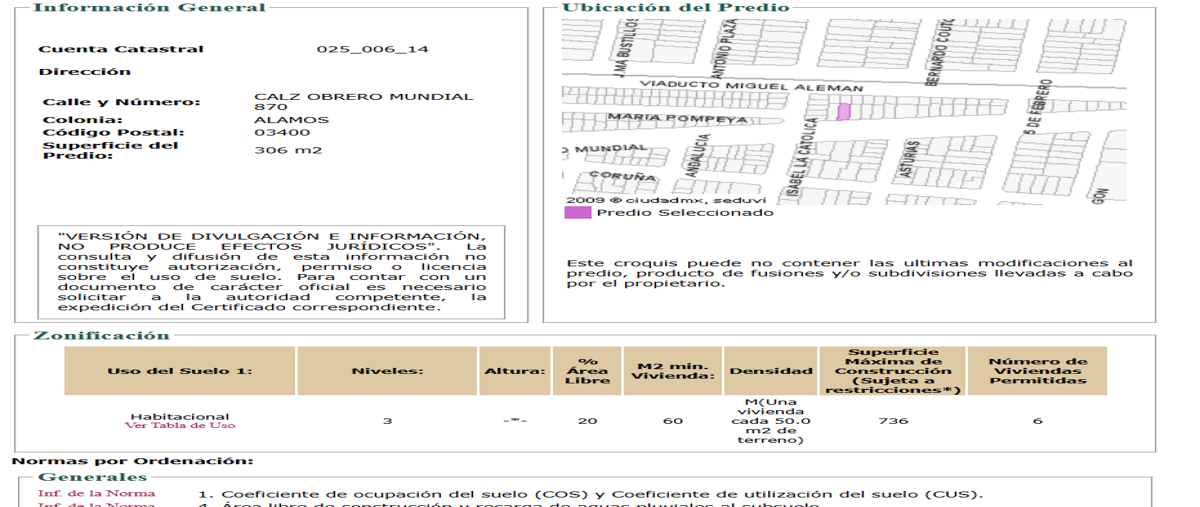Viewport: 1200px width, 507px height.
Task: Click the croquis disclaimer paragraph
Action: pos(849,273)
